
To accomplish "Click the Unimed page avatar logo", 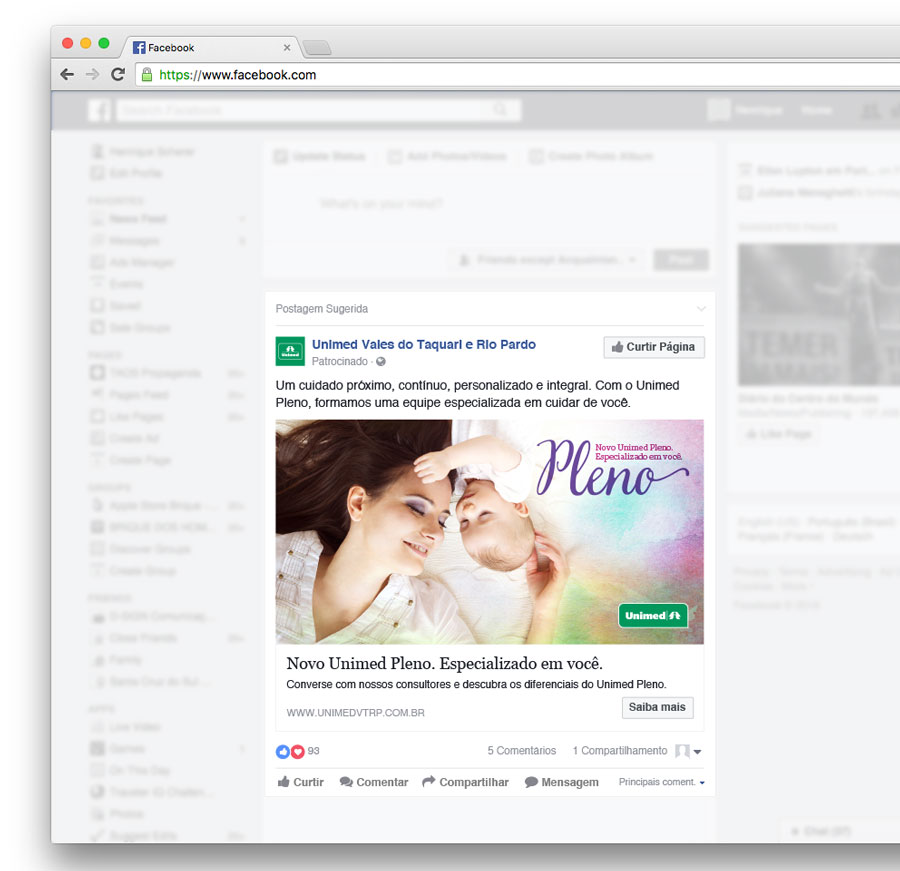I will (290, 351).
